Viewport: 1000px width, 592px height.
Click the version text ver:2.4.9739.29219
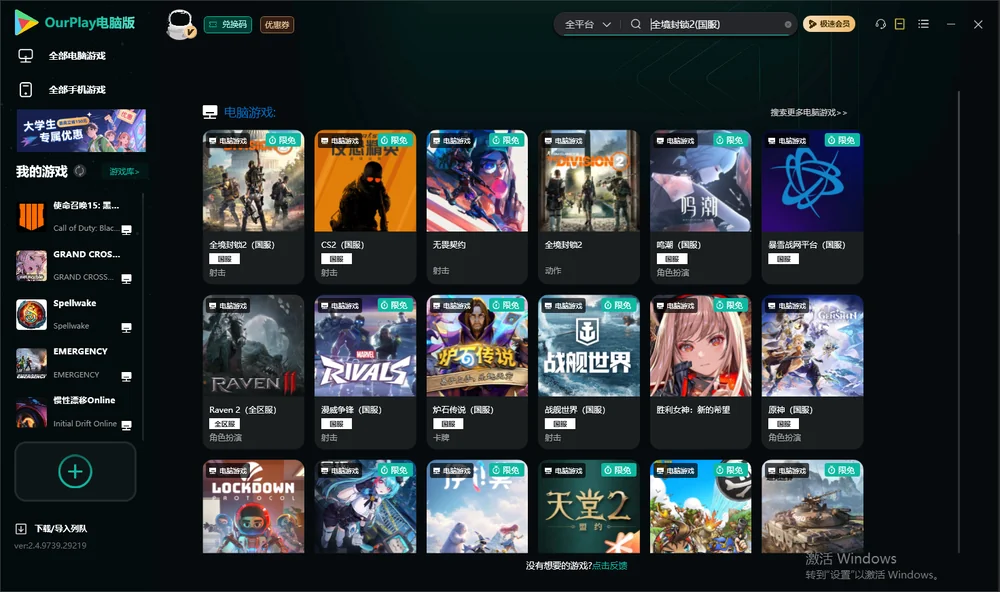click(x=50, y=546)
